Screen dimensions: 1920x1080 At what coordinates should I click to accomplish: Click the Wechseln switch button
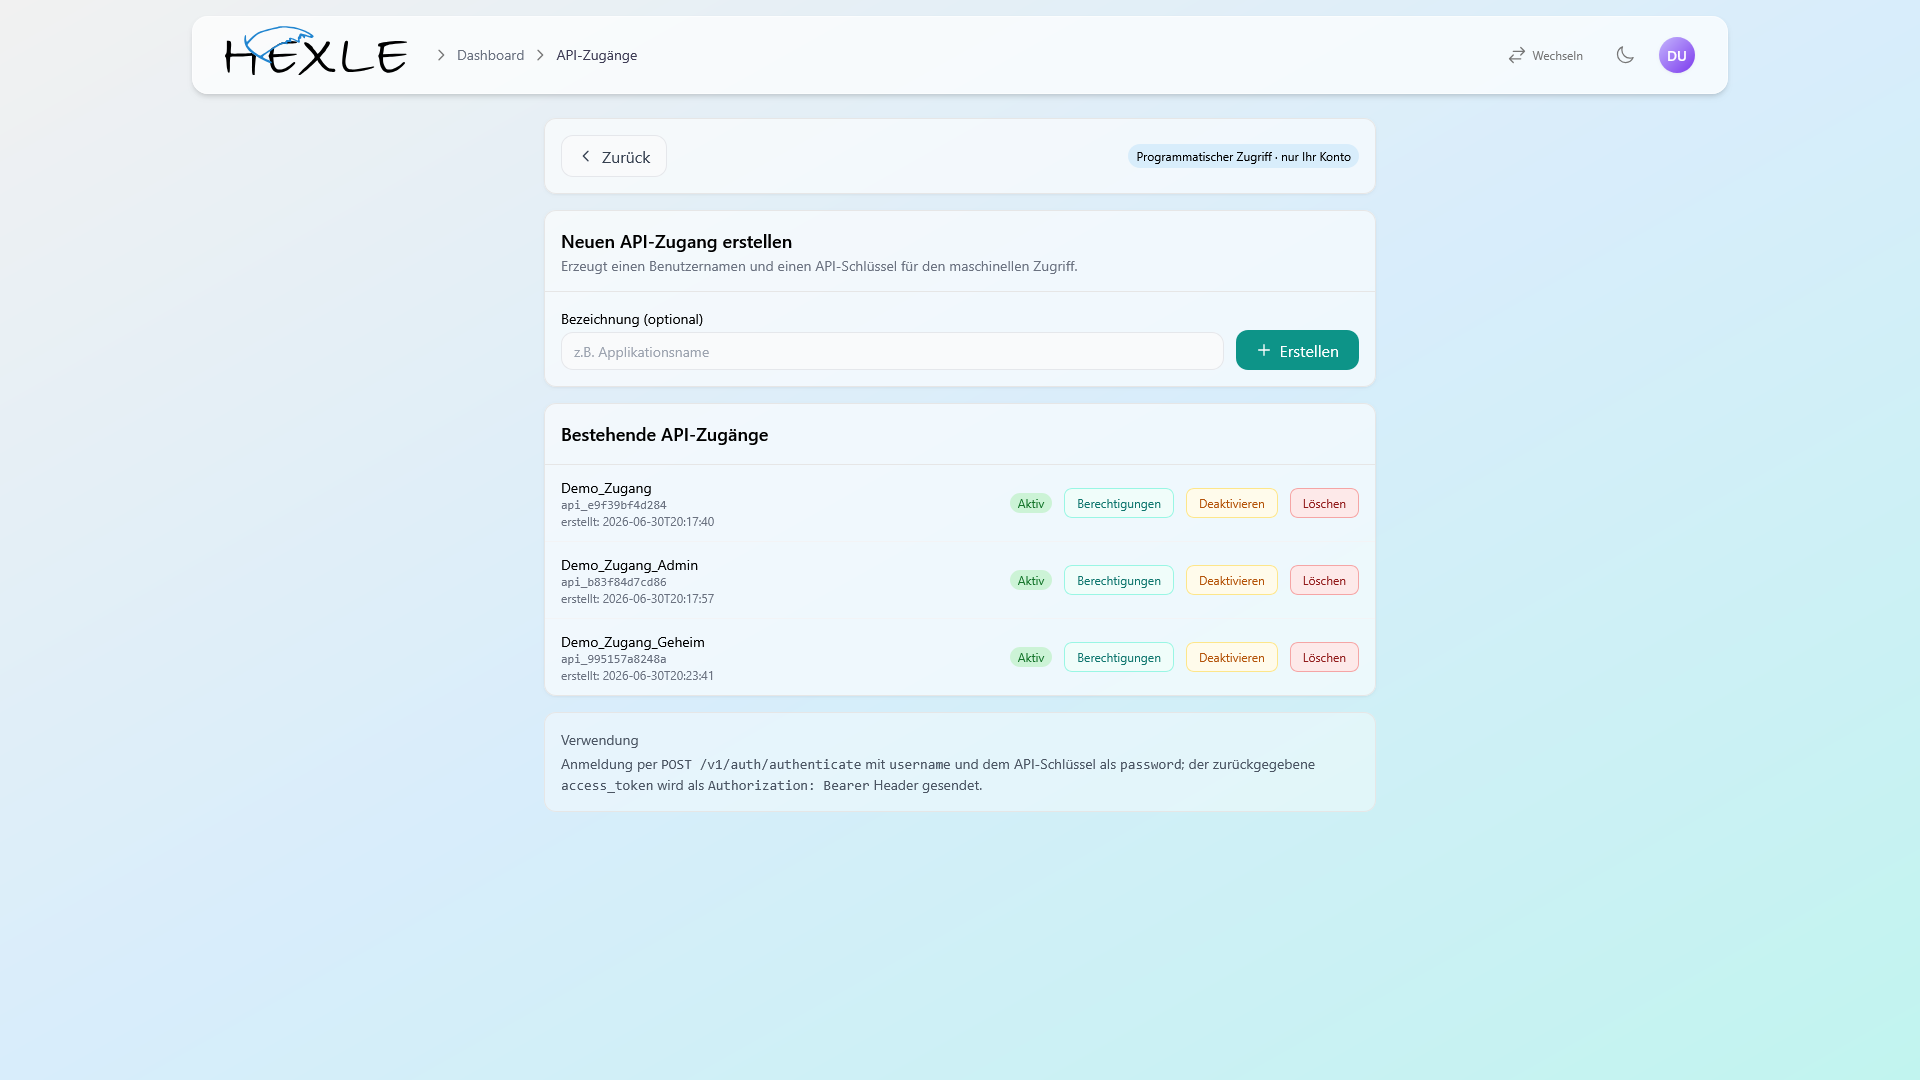point(1546,55)
